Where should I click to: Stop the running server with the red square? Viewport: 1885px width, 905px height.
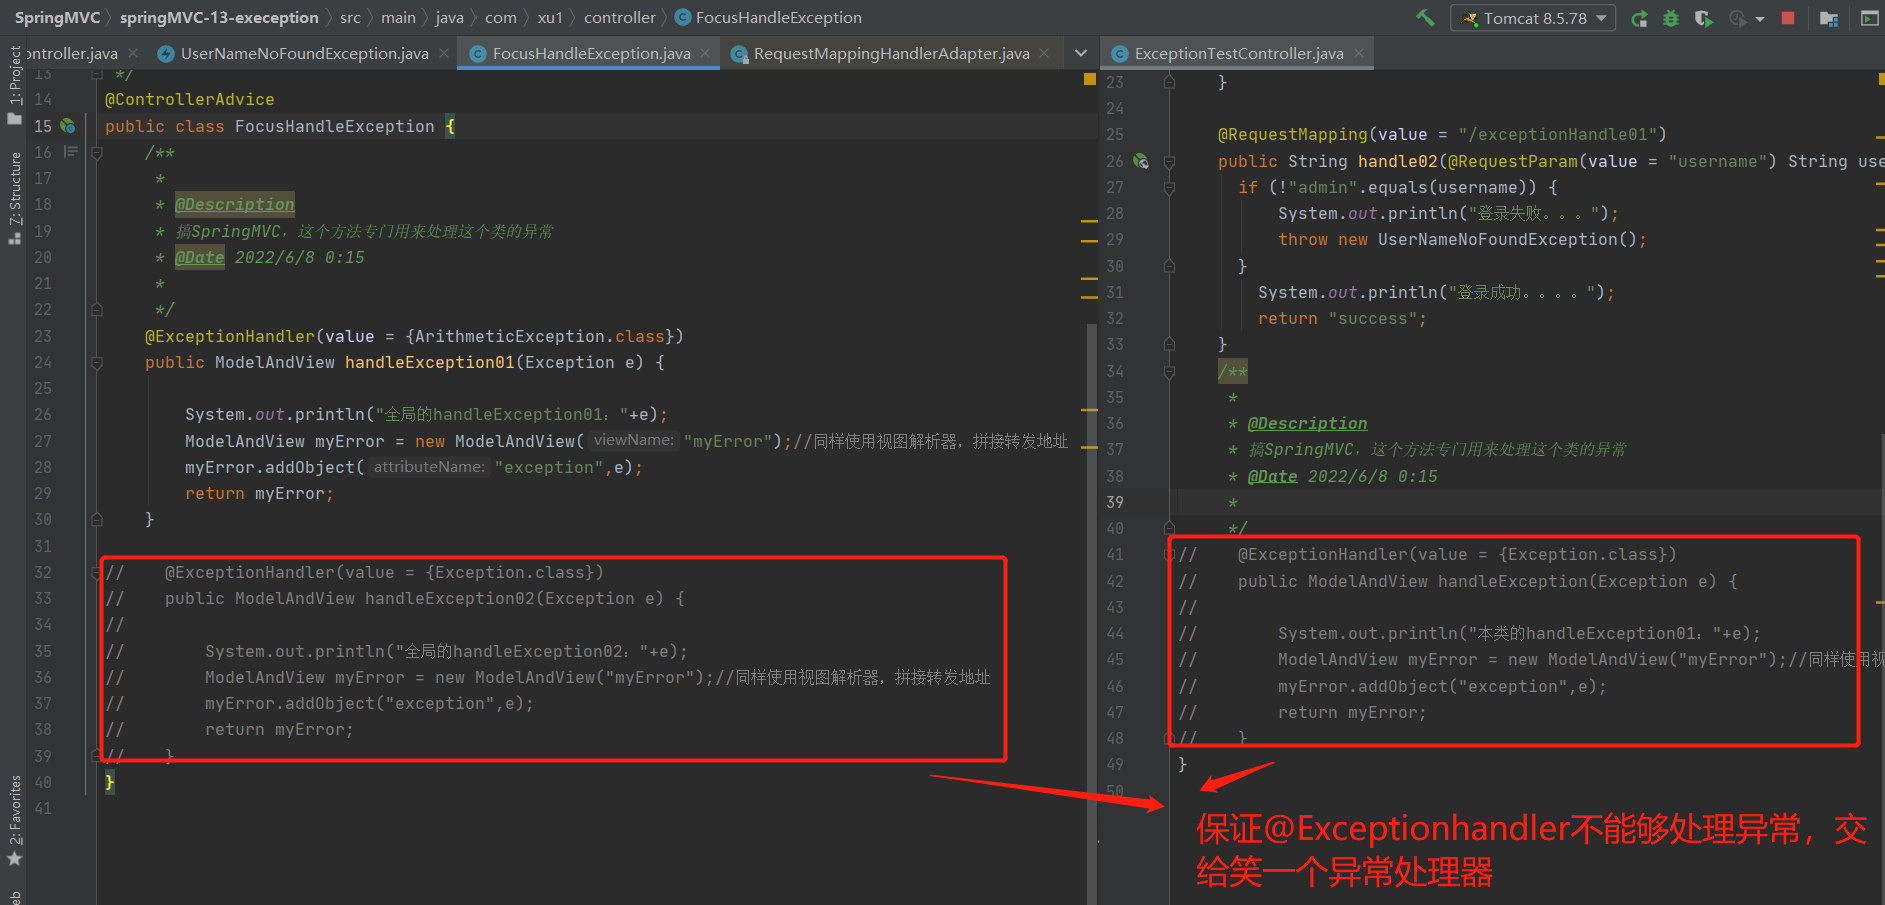tap(1788, 18)
